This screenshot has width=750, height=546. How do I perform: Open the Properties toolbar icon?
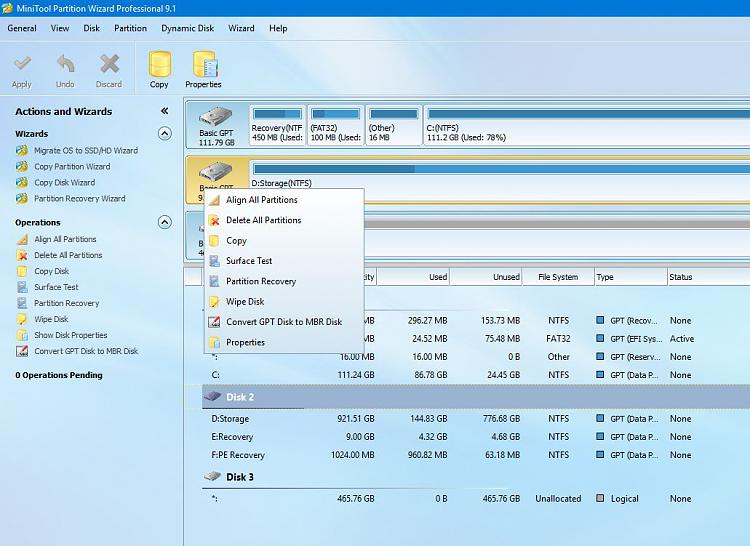pyautogui.click(x=205, y=64)
